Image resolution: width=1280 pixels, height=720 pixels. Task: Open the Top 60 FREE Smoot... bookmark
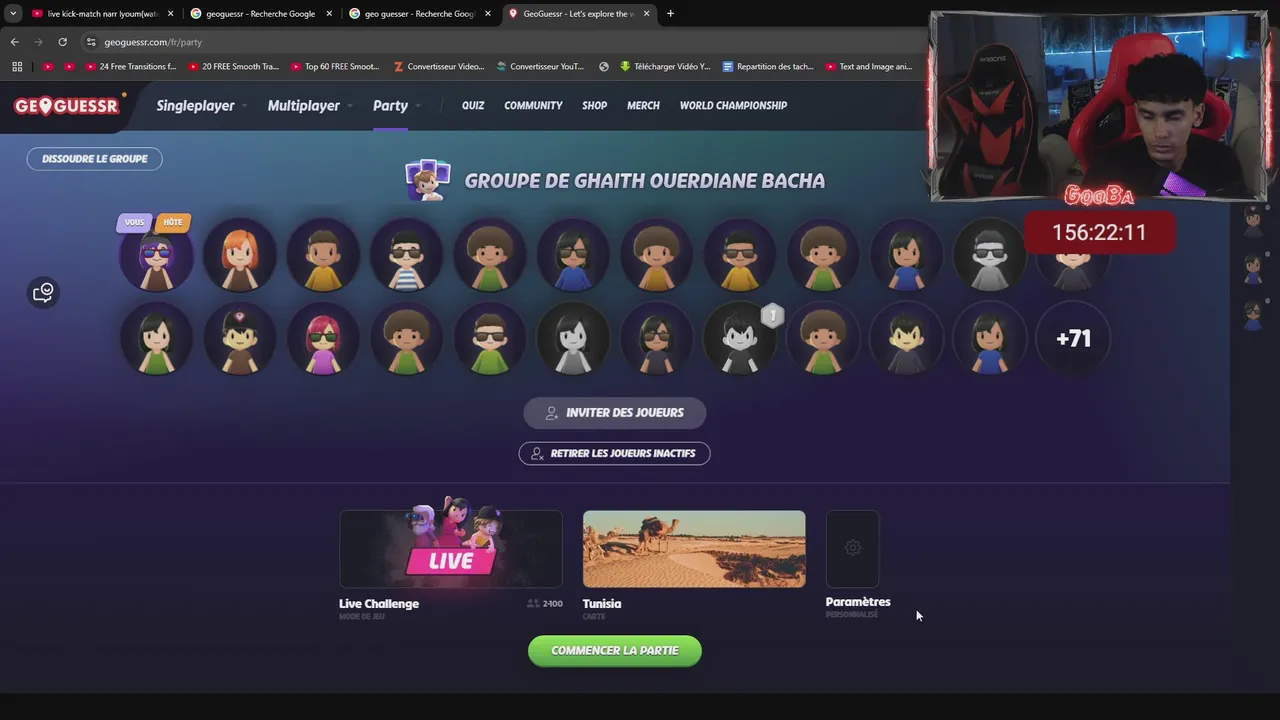point(335,67)
